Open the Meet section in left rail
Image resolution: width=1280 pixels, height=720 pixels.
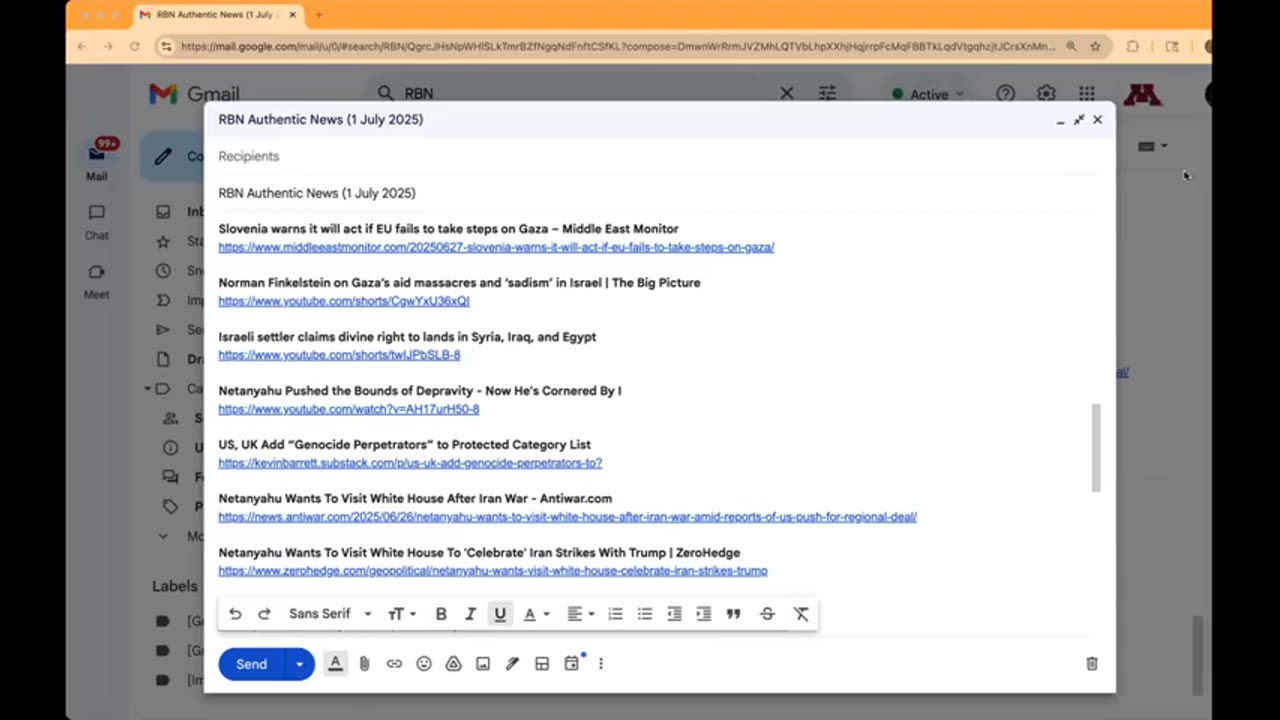coord(96,281)
